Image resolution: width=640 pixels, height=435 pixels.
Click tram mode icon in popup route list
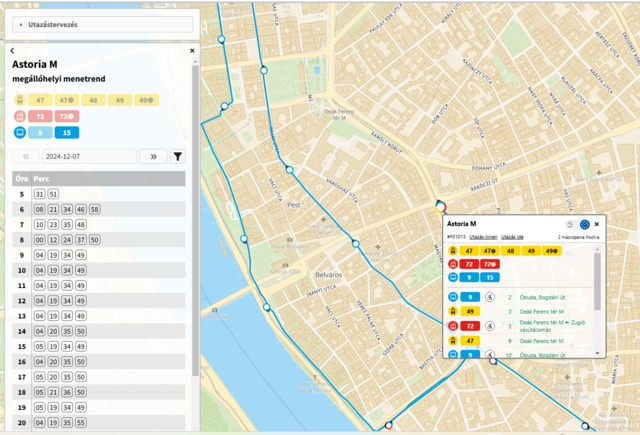point(453,251)
